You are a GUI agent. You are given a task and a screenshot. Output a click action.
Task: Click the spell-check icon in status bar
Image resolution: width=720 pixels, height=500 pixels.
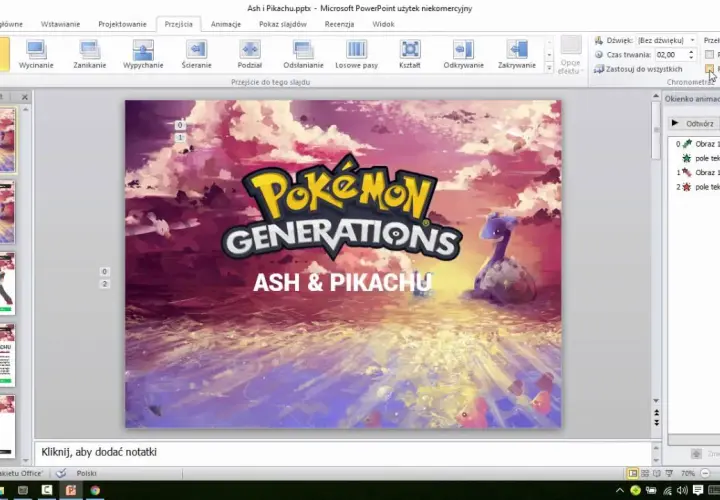click(61, 473)
